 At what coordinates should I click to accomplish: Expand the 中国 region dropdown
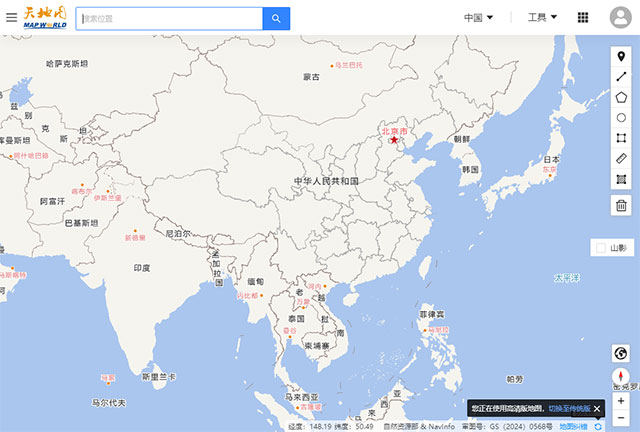[x=479, y=18]
